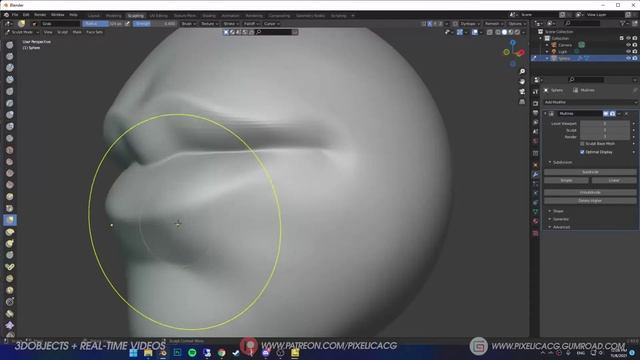Click the Linear subdivision button
Screen dimensions: 640x360
coord(614,180)
